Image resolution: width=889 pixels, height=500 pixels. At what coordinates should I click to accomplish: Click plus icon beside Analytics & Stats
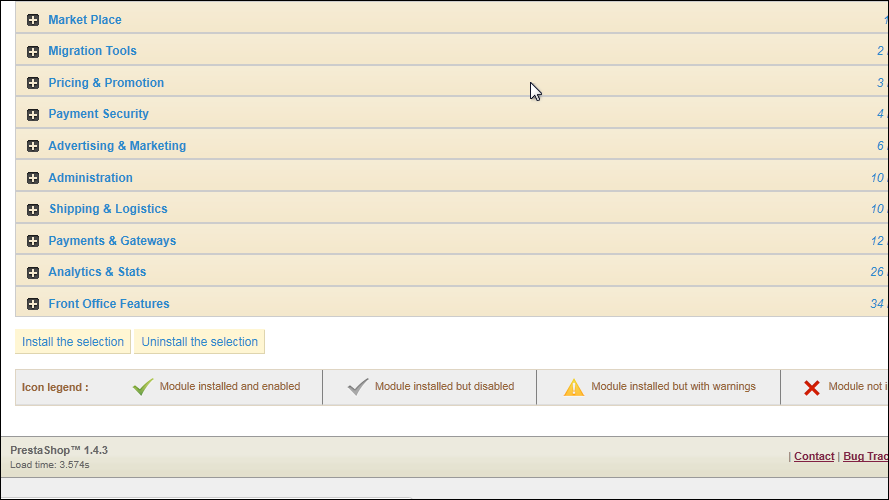33,272
